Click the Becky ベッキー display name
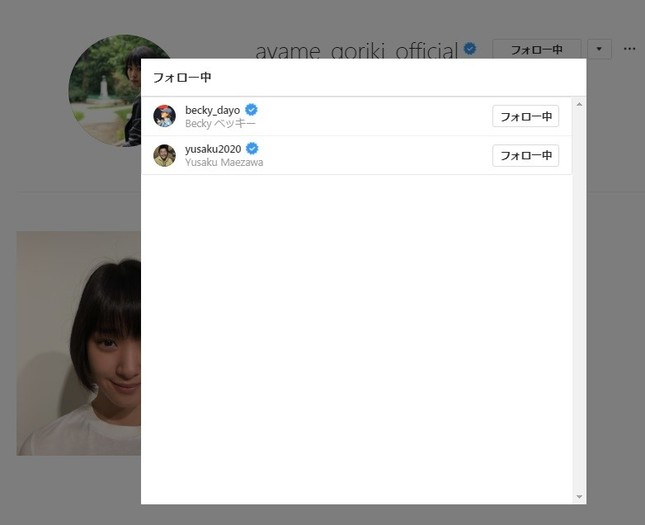The height and width of the screenshot is (525, 645). click(220, 123)
